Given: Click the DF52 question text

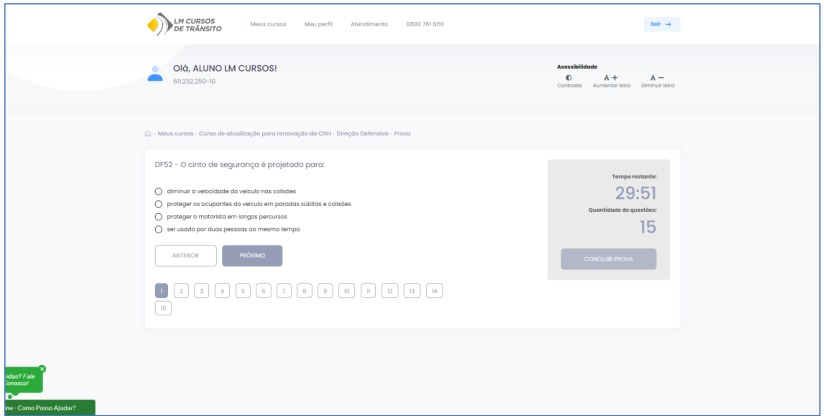Looking at the screenshot, I should click(240, 165).
